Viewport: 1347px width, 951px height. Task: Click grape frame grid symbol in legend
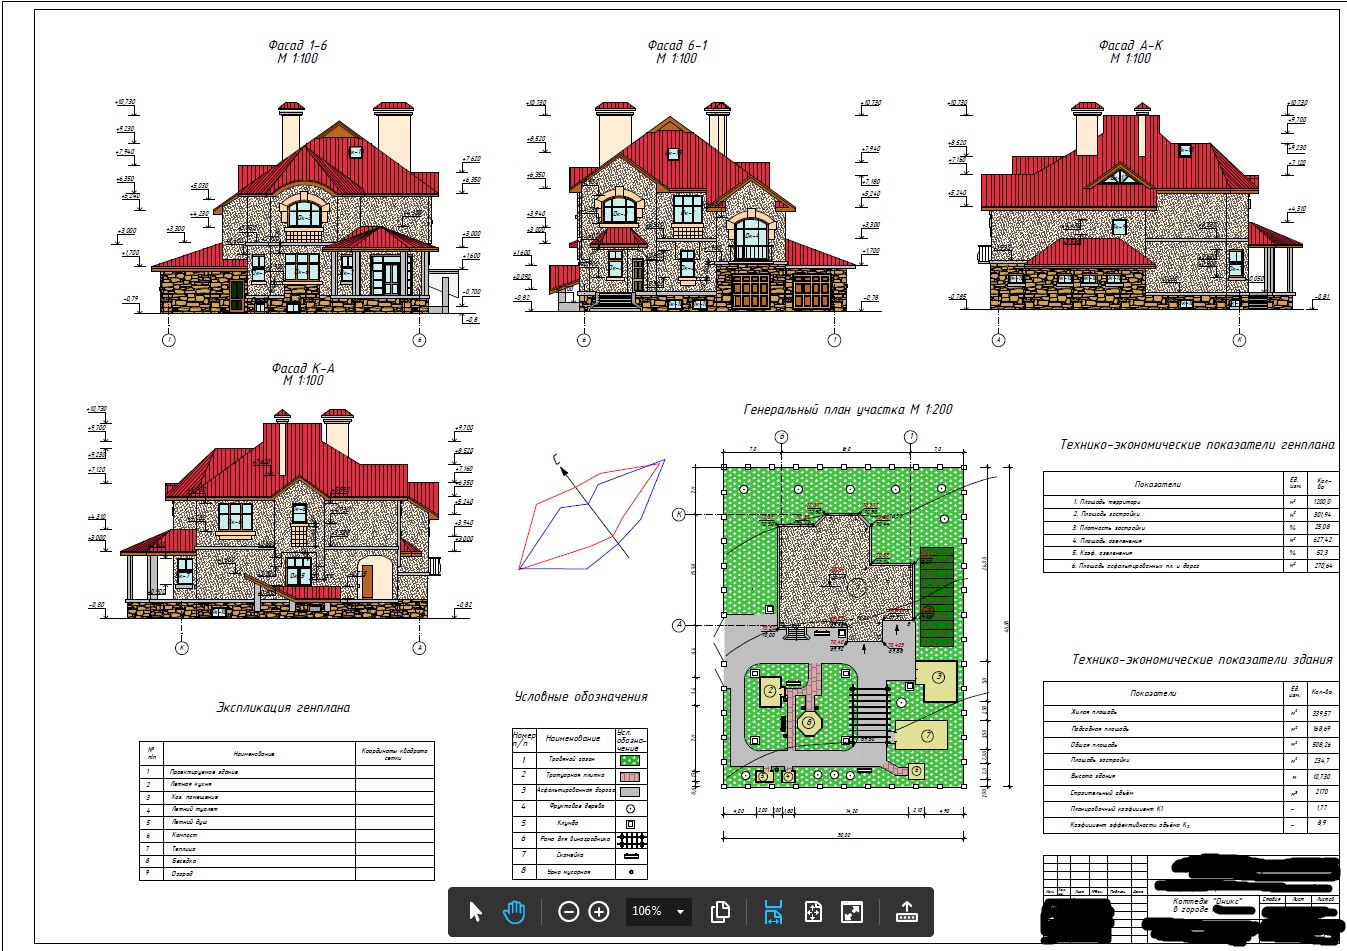[x=632, y=840]
